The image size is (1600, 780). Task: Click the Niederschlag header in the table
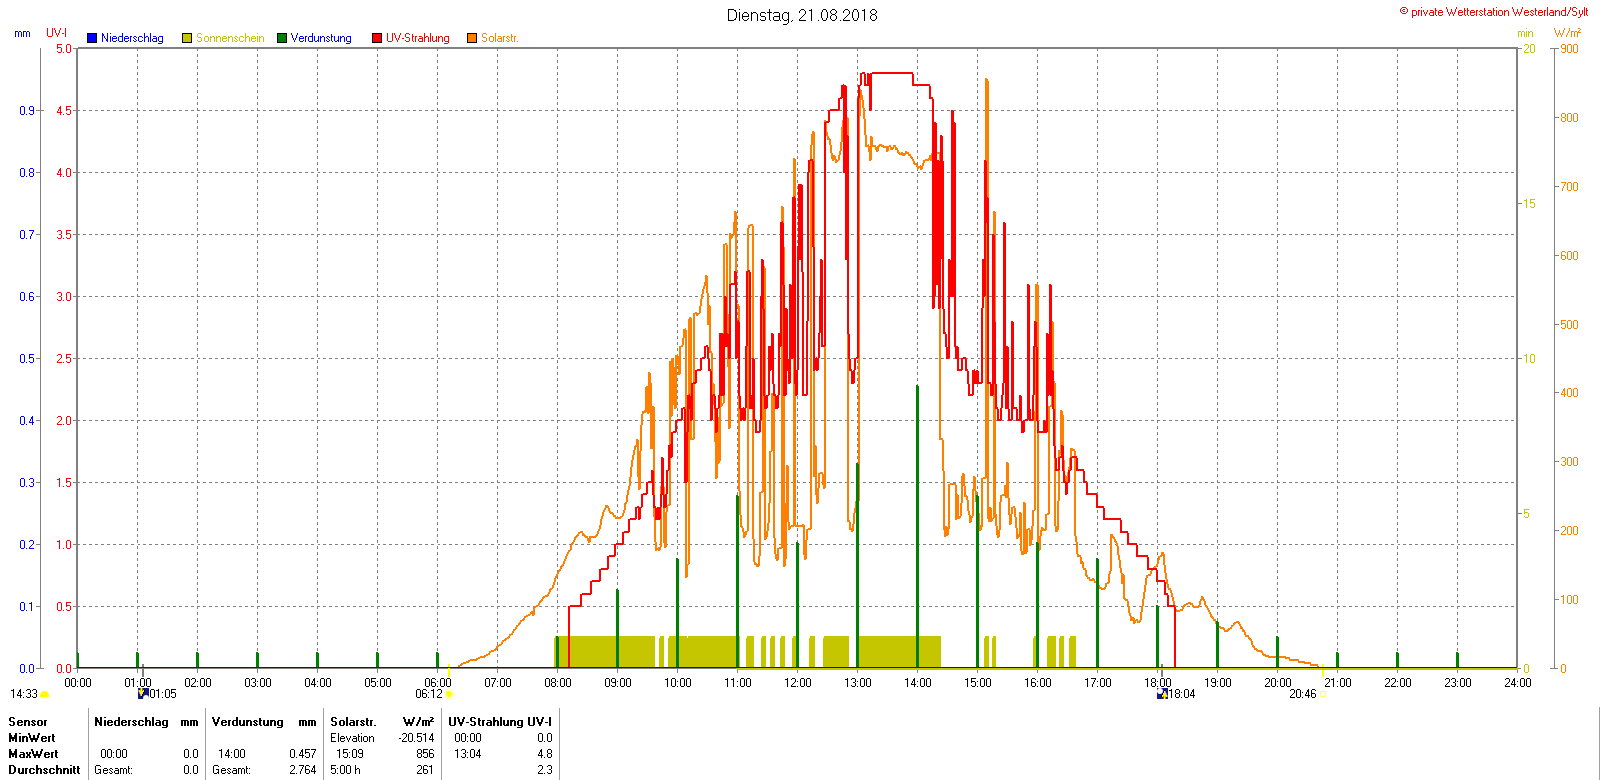click(x=131, y=722)
